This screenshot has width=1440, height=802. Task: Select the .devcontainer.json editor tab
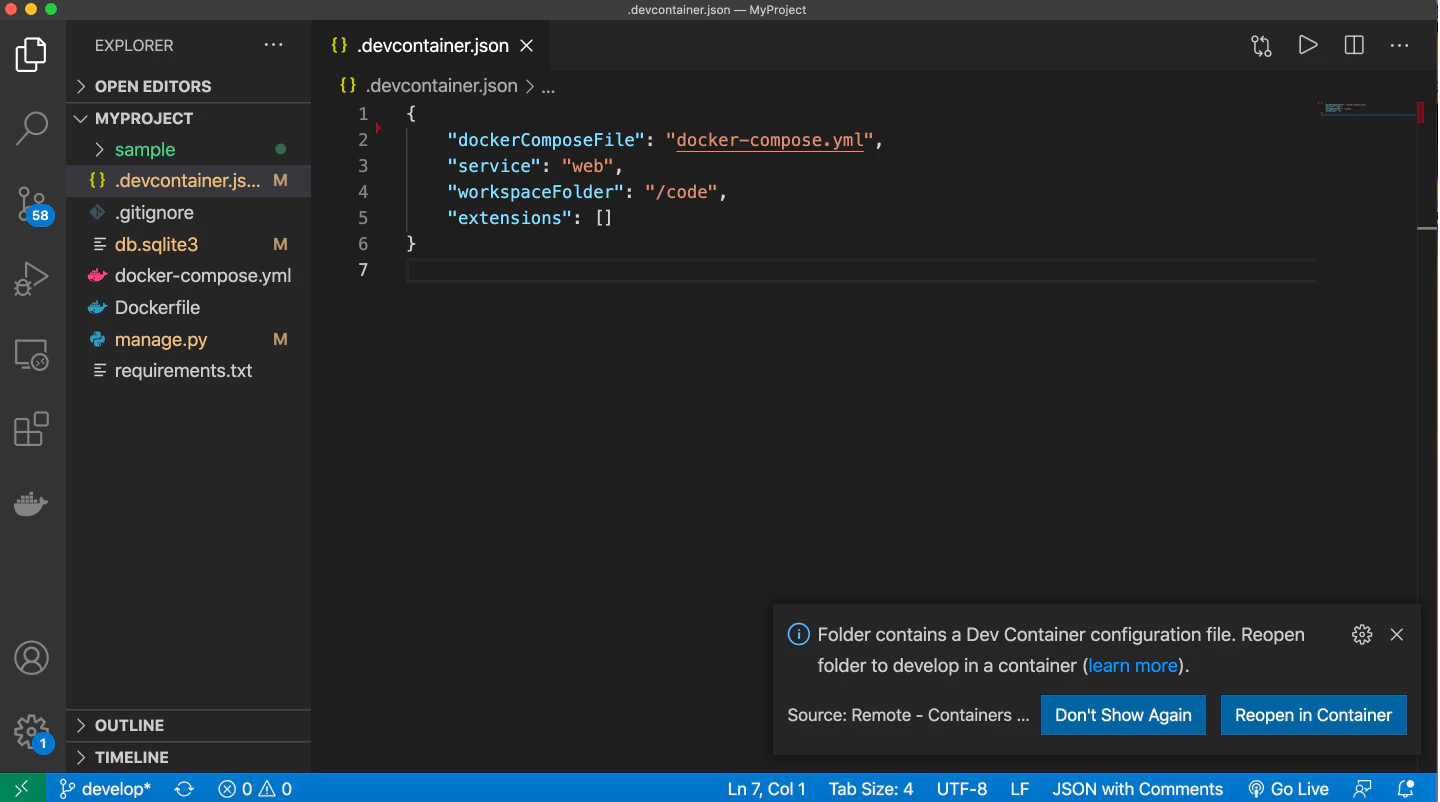pyautogui.click(x=432, y=46)
